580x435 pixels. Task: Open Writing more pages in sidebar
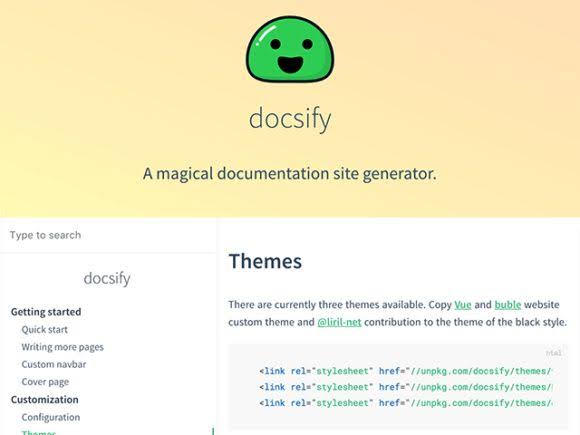pyautogui.click(x=63, y=347)
